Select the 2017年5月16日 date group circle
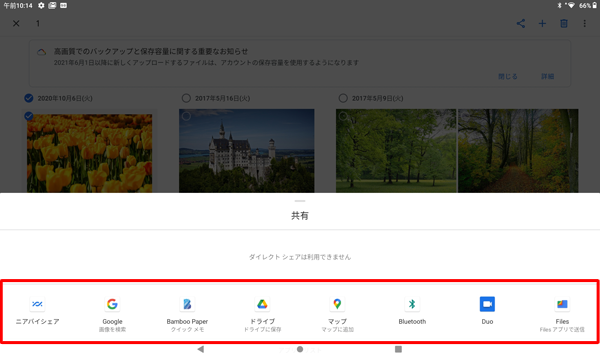 [186, 98]
